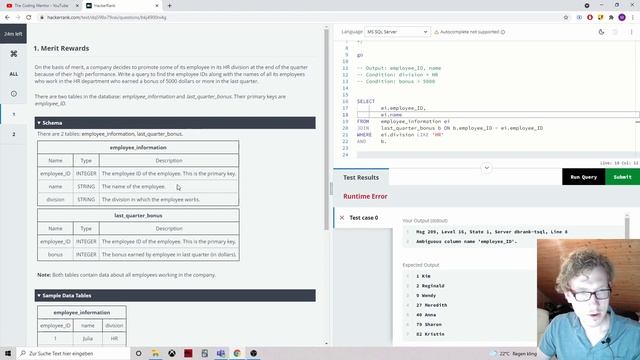Go to question 1 in sidebar
This screenshot has width=640, height=360.
pyautogui.click(x=13, y=114)
